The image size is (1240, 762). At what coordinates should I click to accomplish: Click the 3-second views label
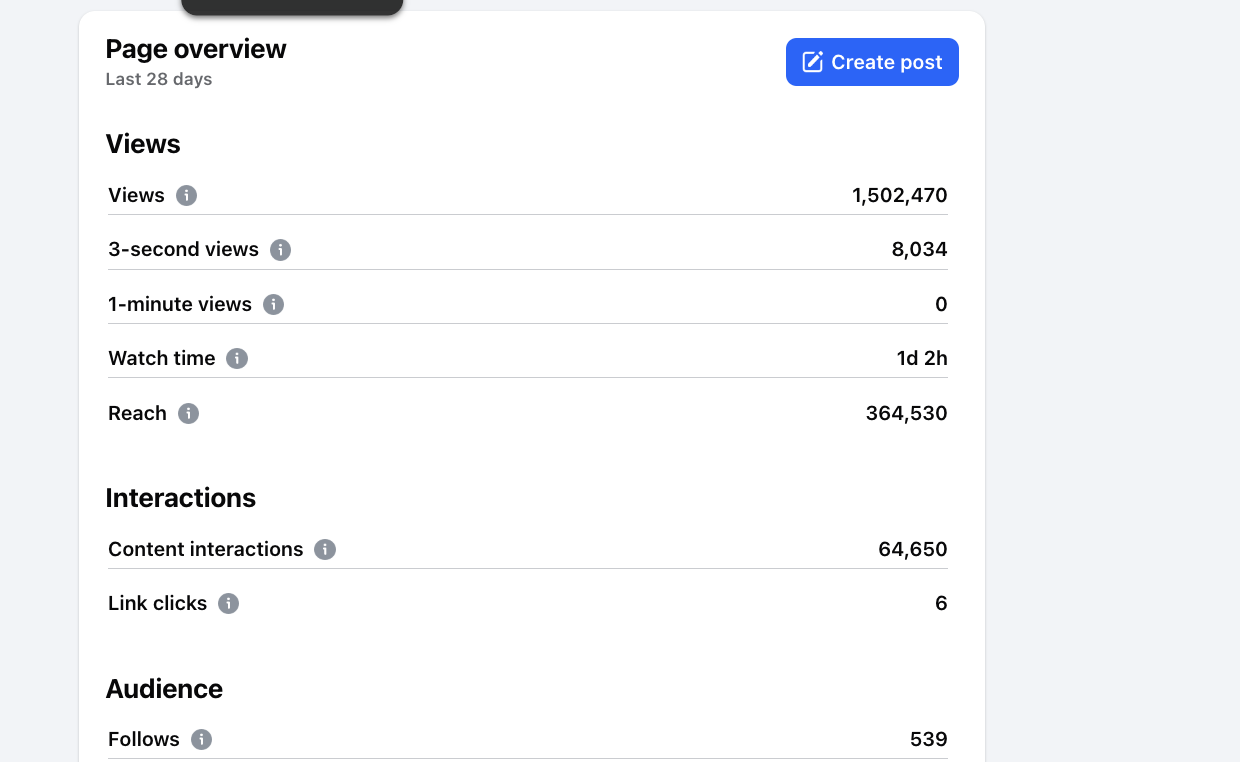pyautogui.click(x=183, y=250)
